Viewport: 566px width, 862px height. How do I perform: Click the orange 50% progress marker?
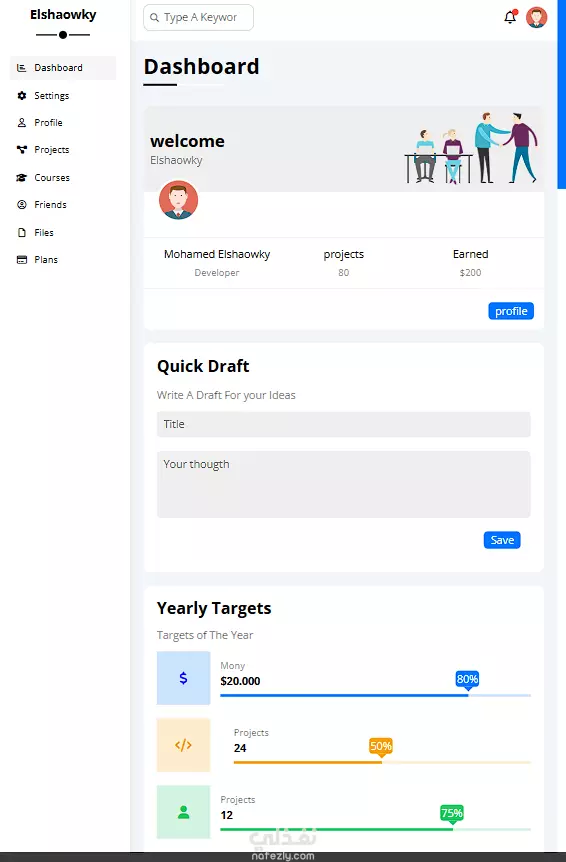click(381, 747)
